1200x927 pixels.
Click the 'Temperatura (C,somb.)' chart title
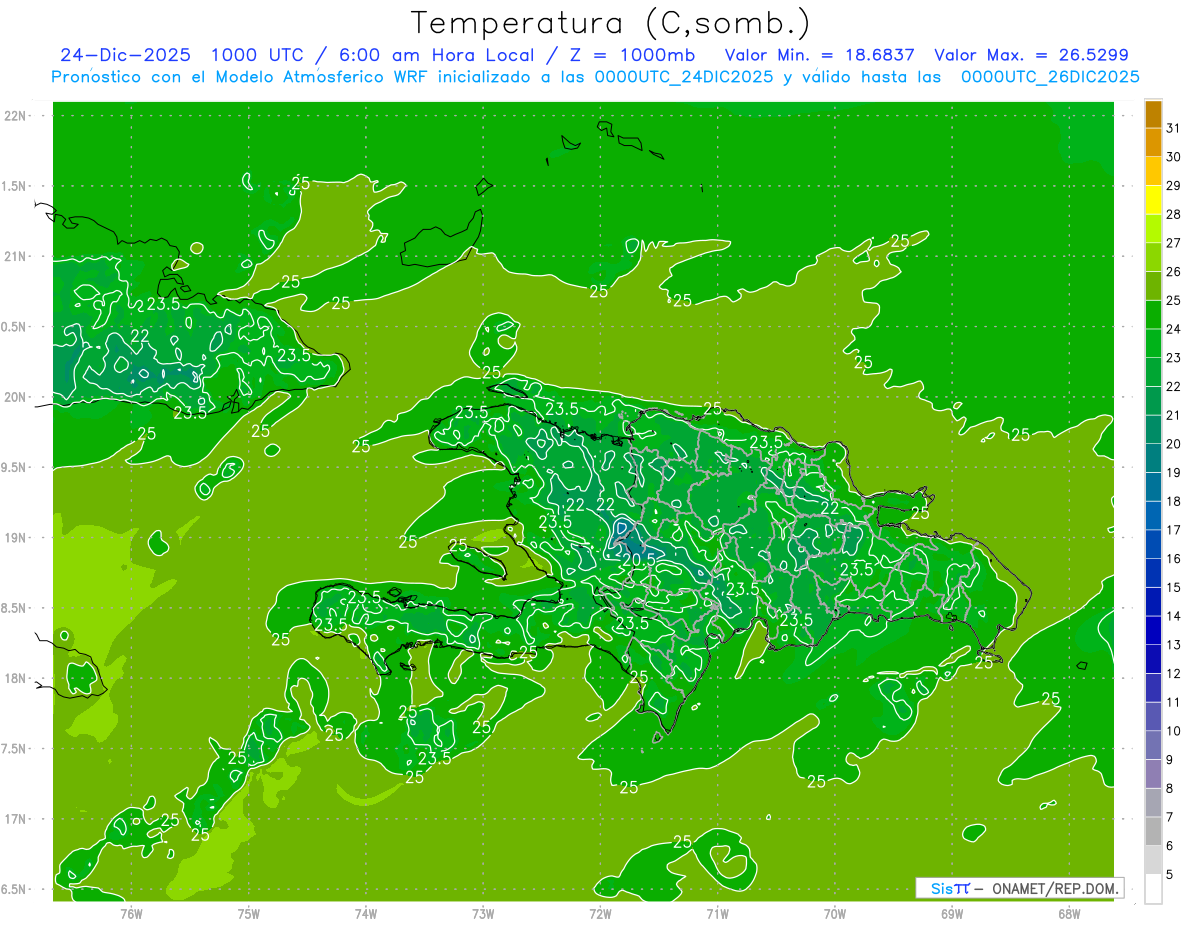point(611,23)
